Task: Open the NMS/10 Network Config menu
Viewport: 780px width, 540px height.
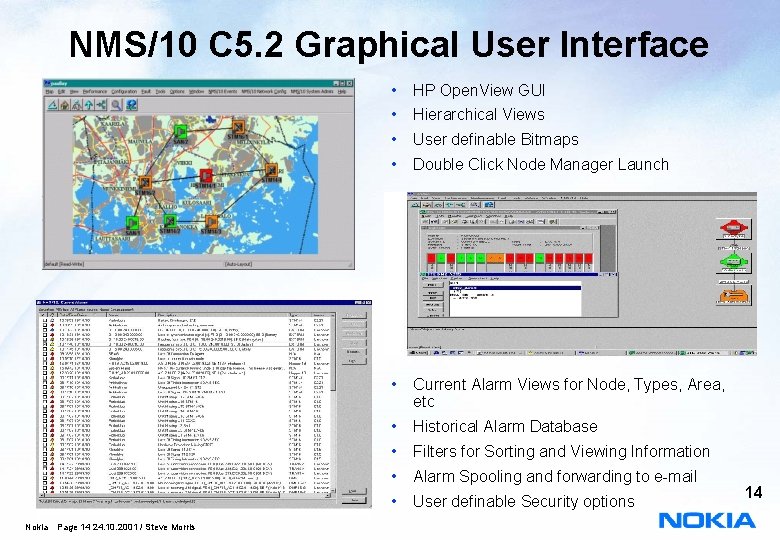Action: click(x=264, y=92)
